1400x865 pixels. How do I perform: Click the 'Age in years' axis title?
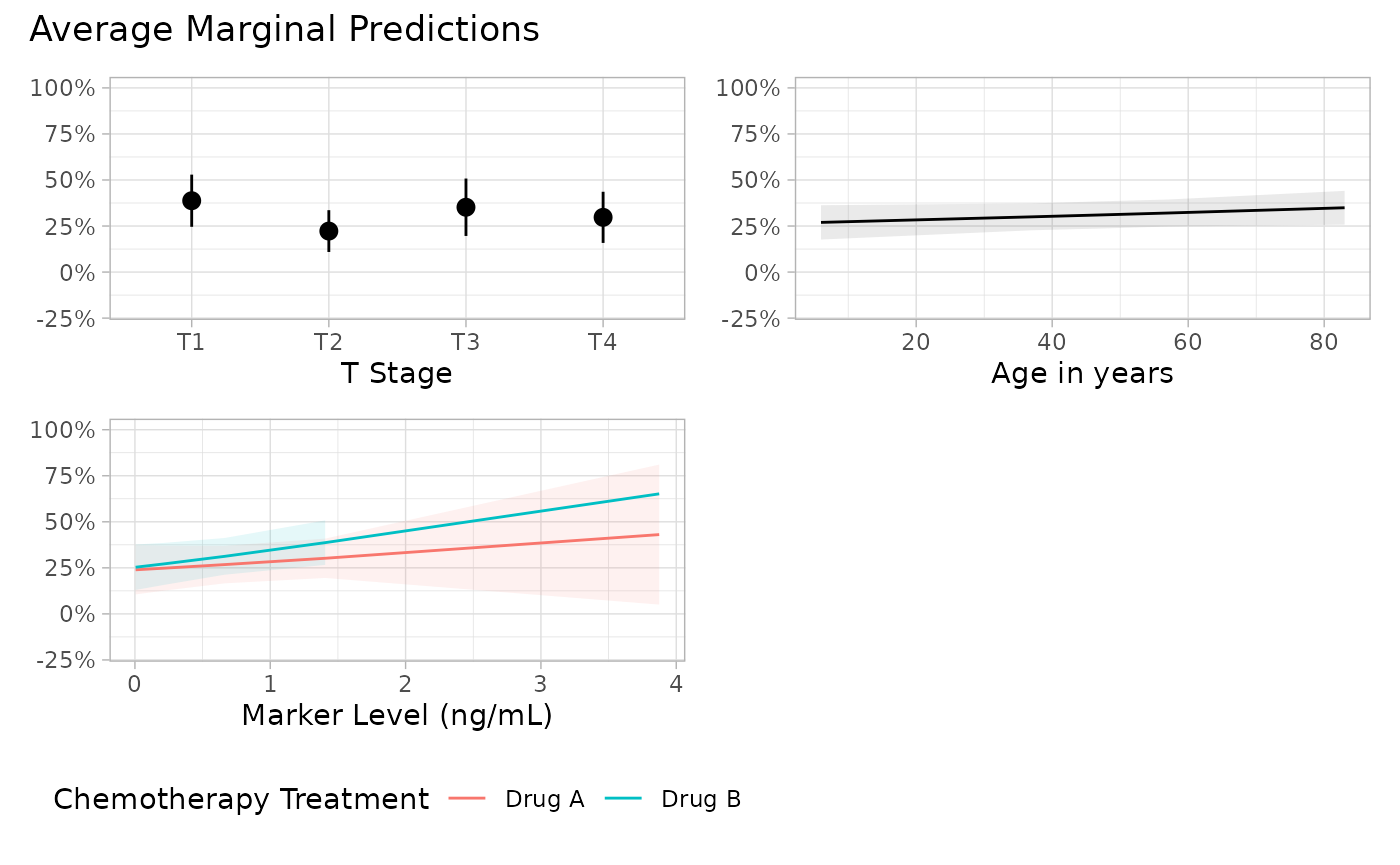click(x=1082, y=373)
